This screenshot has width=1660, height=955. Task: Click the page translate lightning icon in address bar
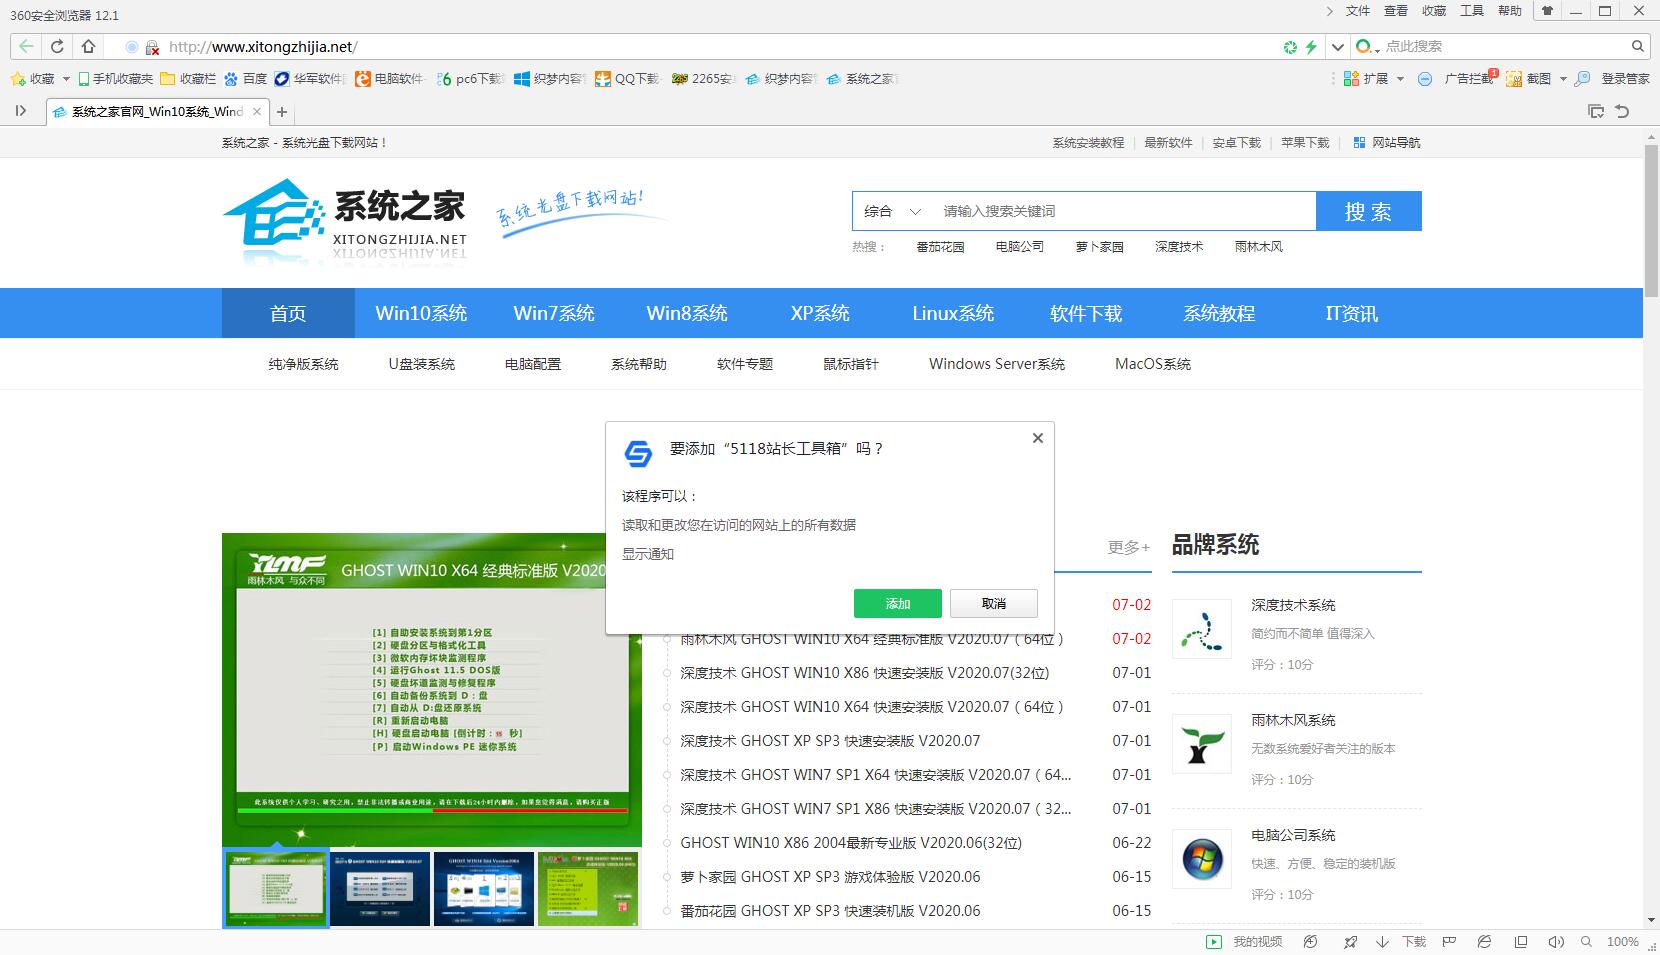pos(1310,46)
